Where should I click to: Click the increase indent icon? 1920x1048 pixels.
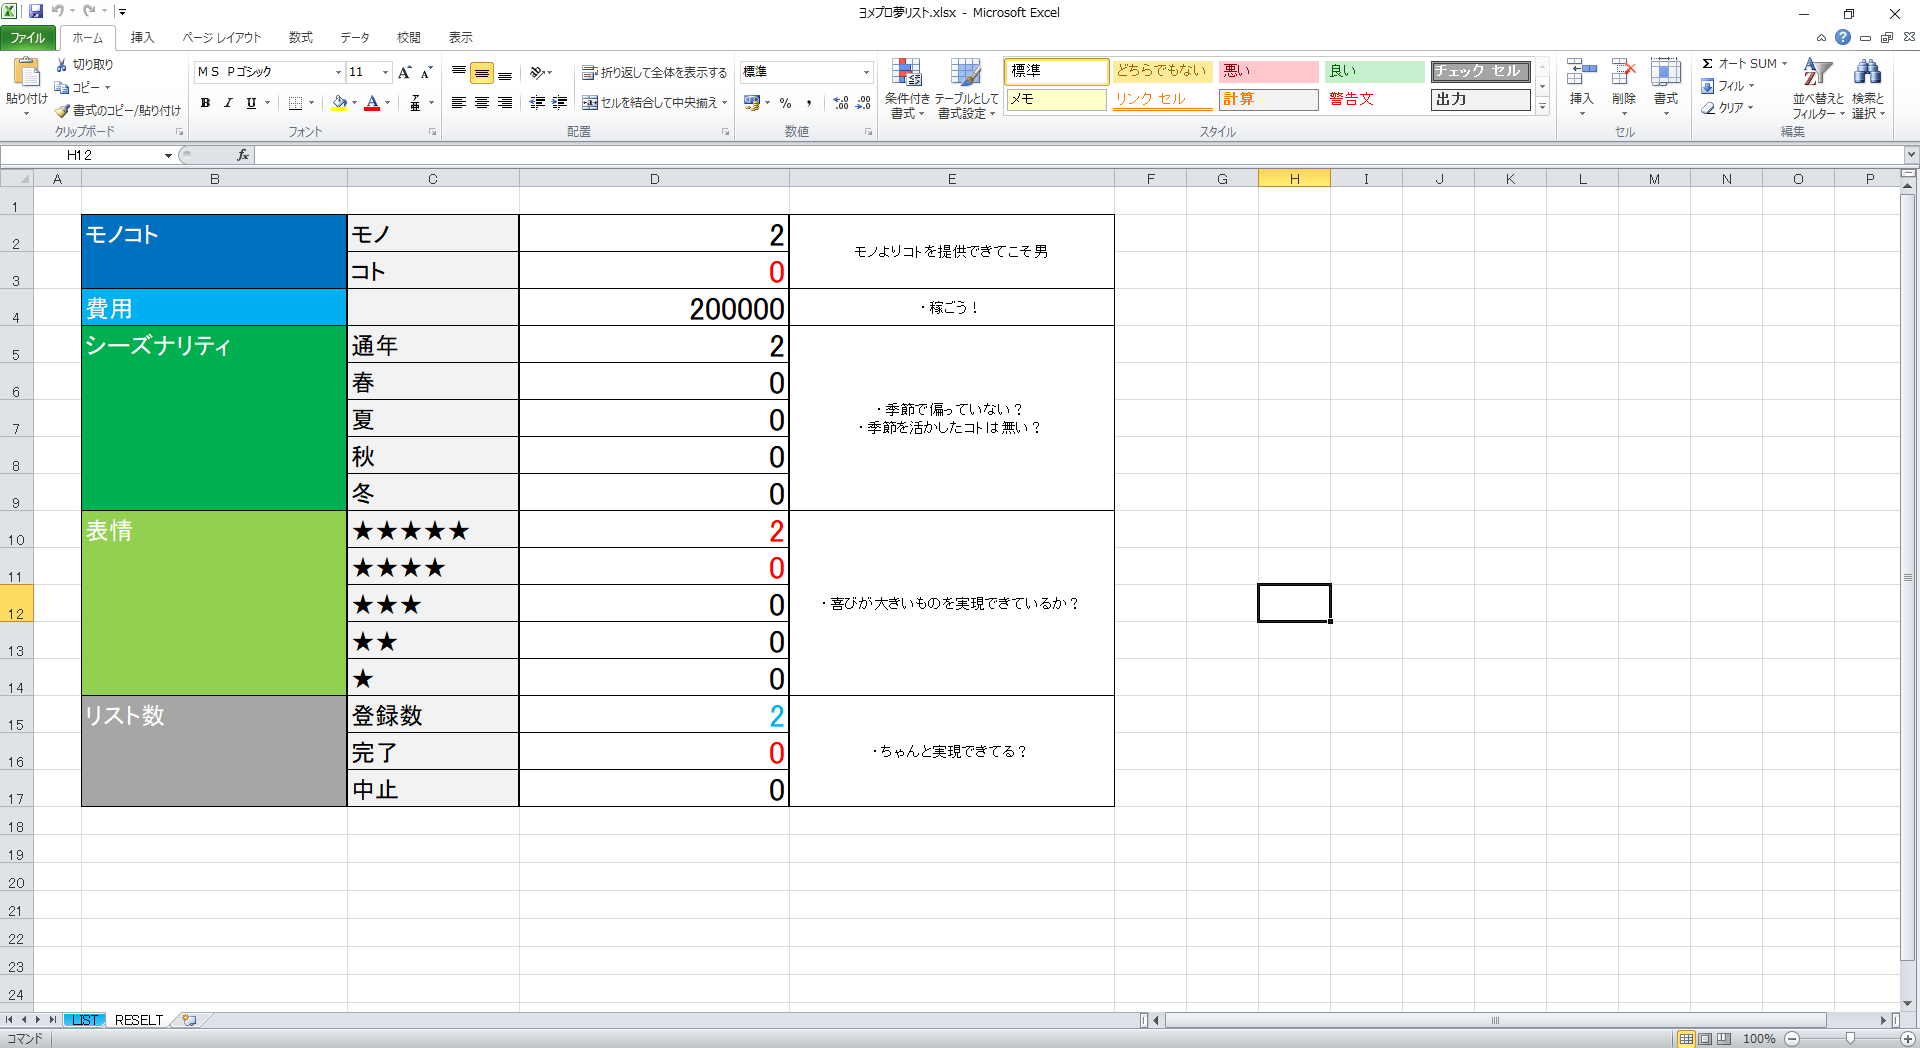pos(560,102)
